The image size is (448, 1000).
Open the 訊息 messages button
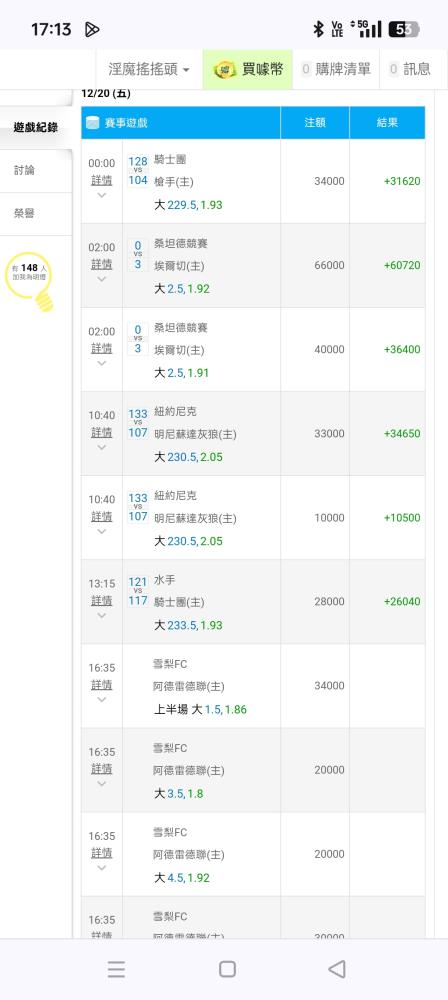tap(410, 69)
